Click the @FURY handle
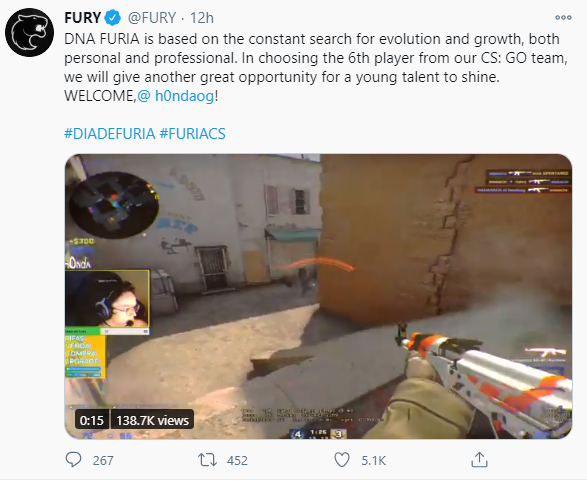The height and width of the screenshot is (481, 587). coord(152,18)
